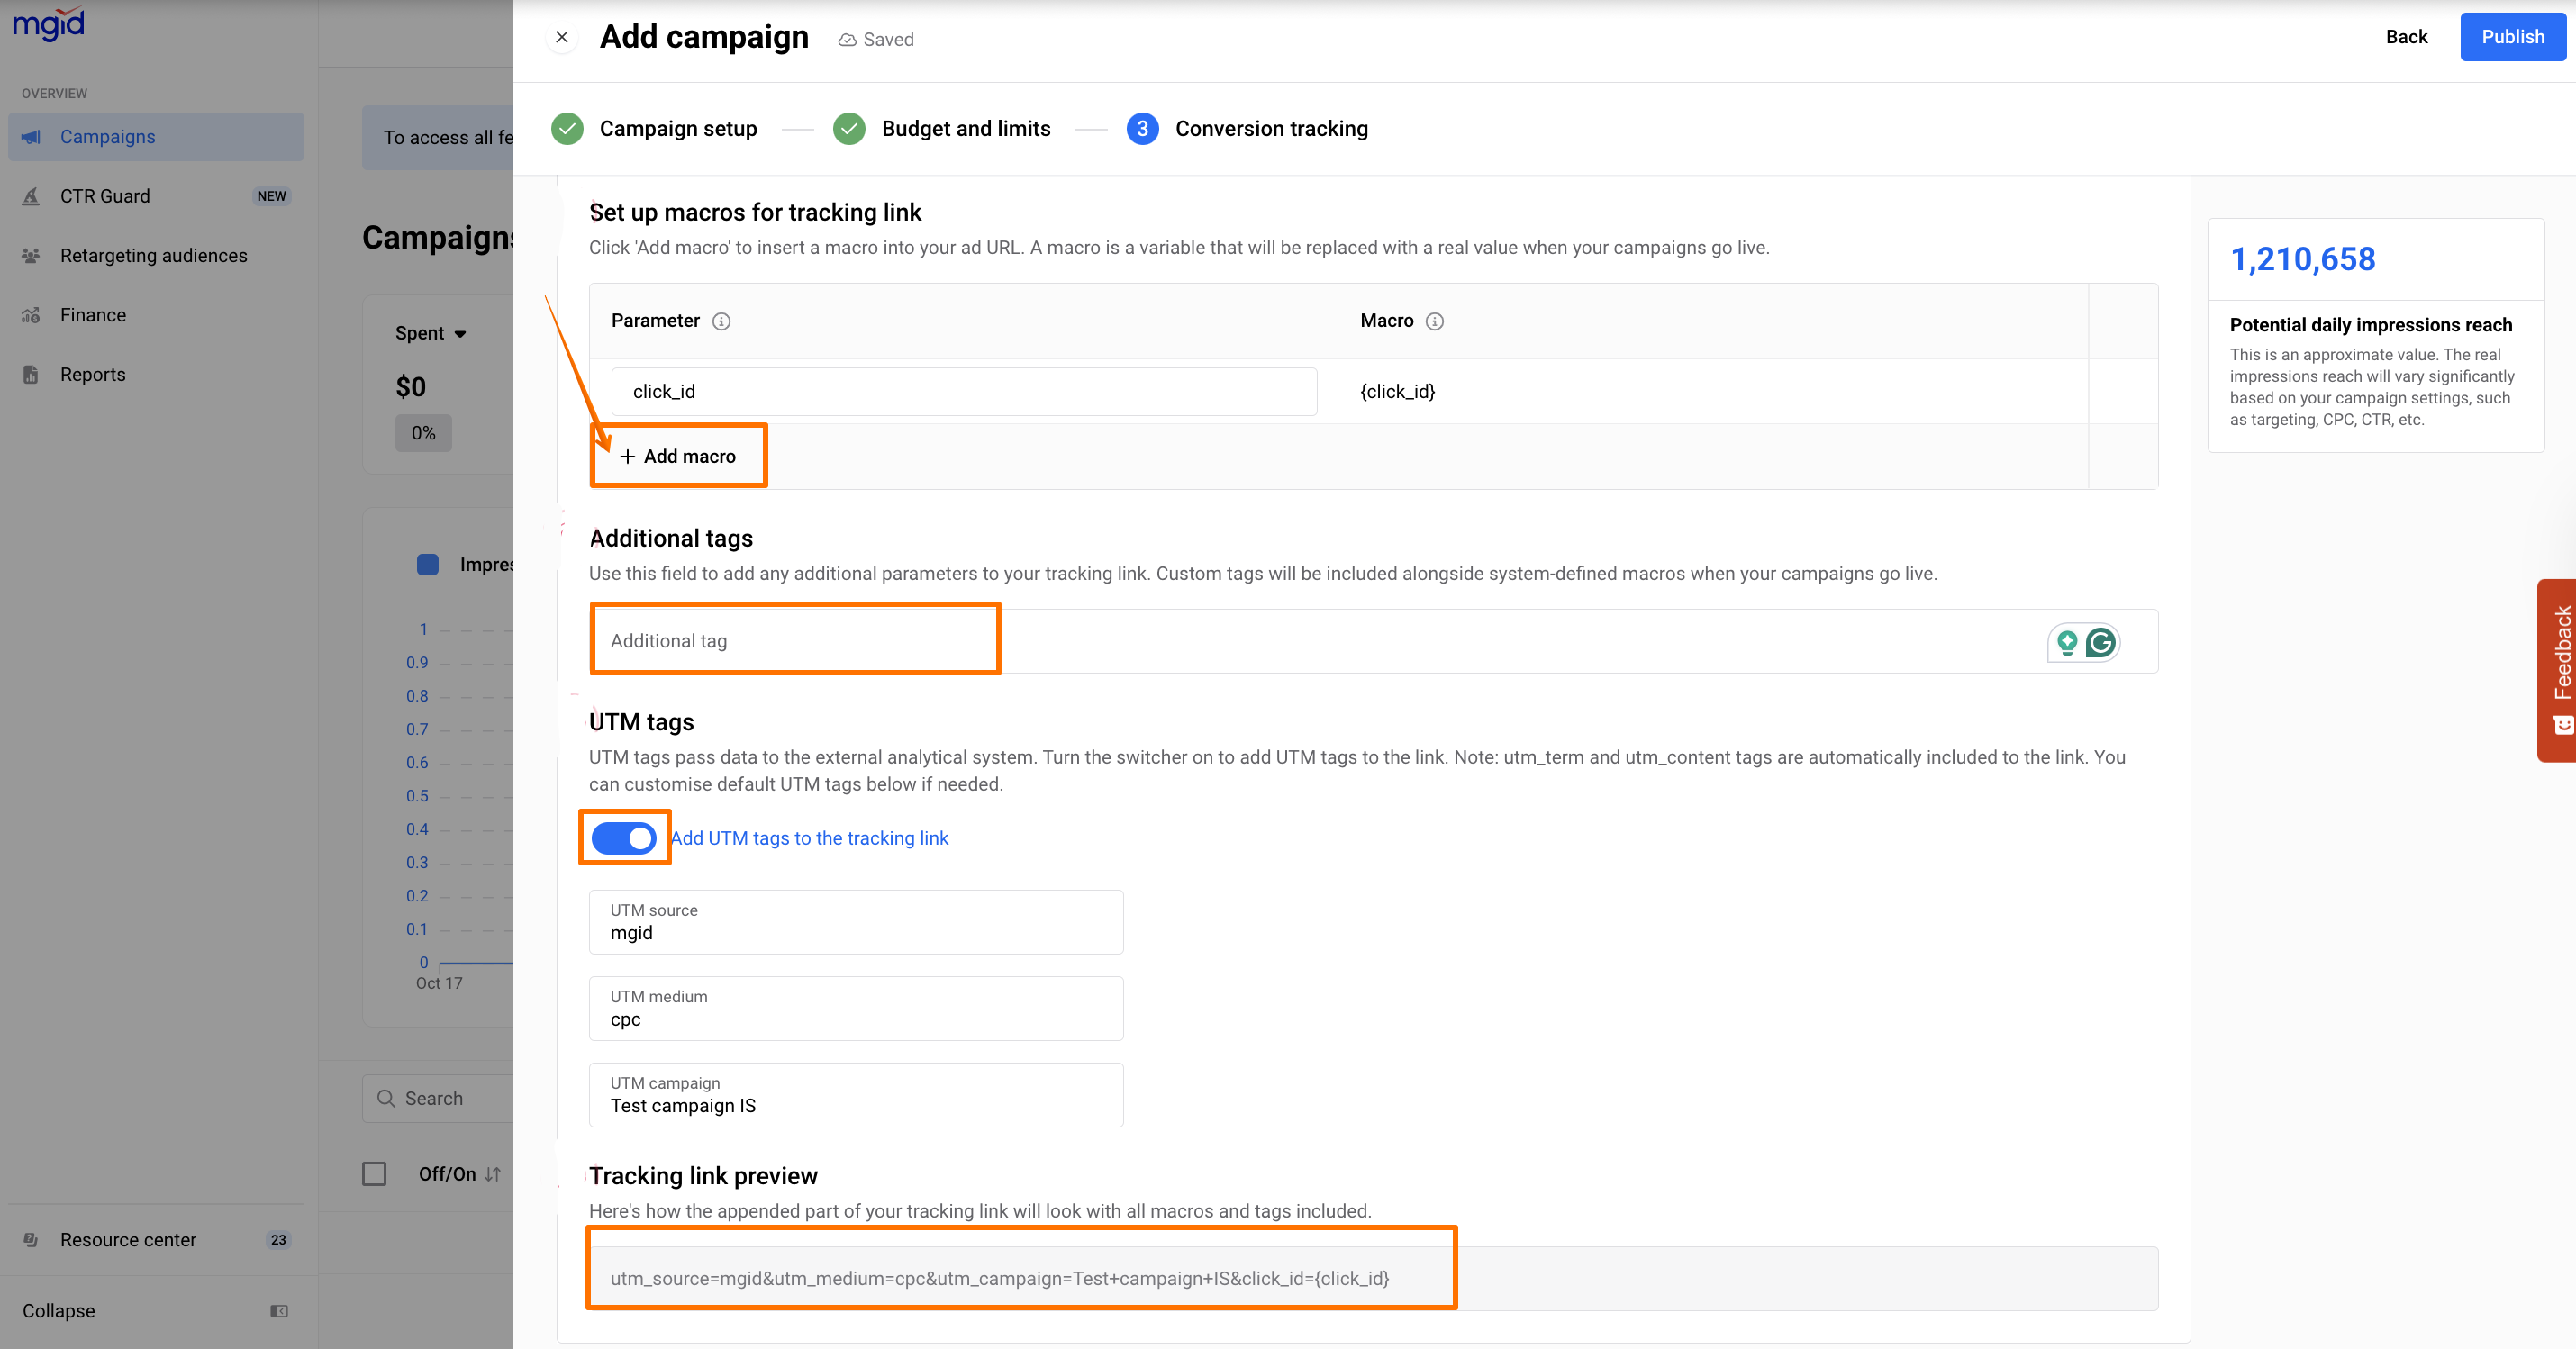Click the Grammarly icon in Additional tag field
2576x1349 pixels.
point(2101,642)
